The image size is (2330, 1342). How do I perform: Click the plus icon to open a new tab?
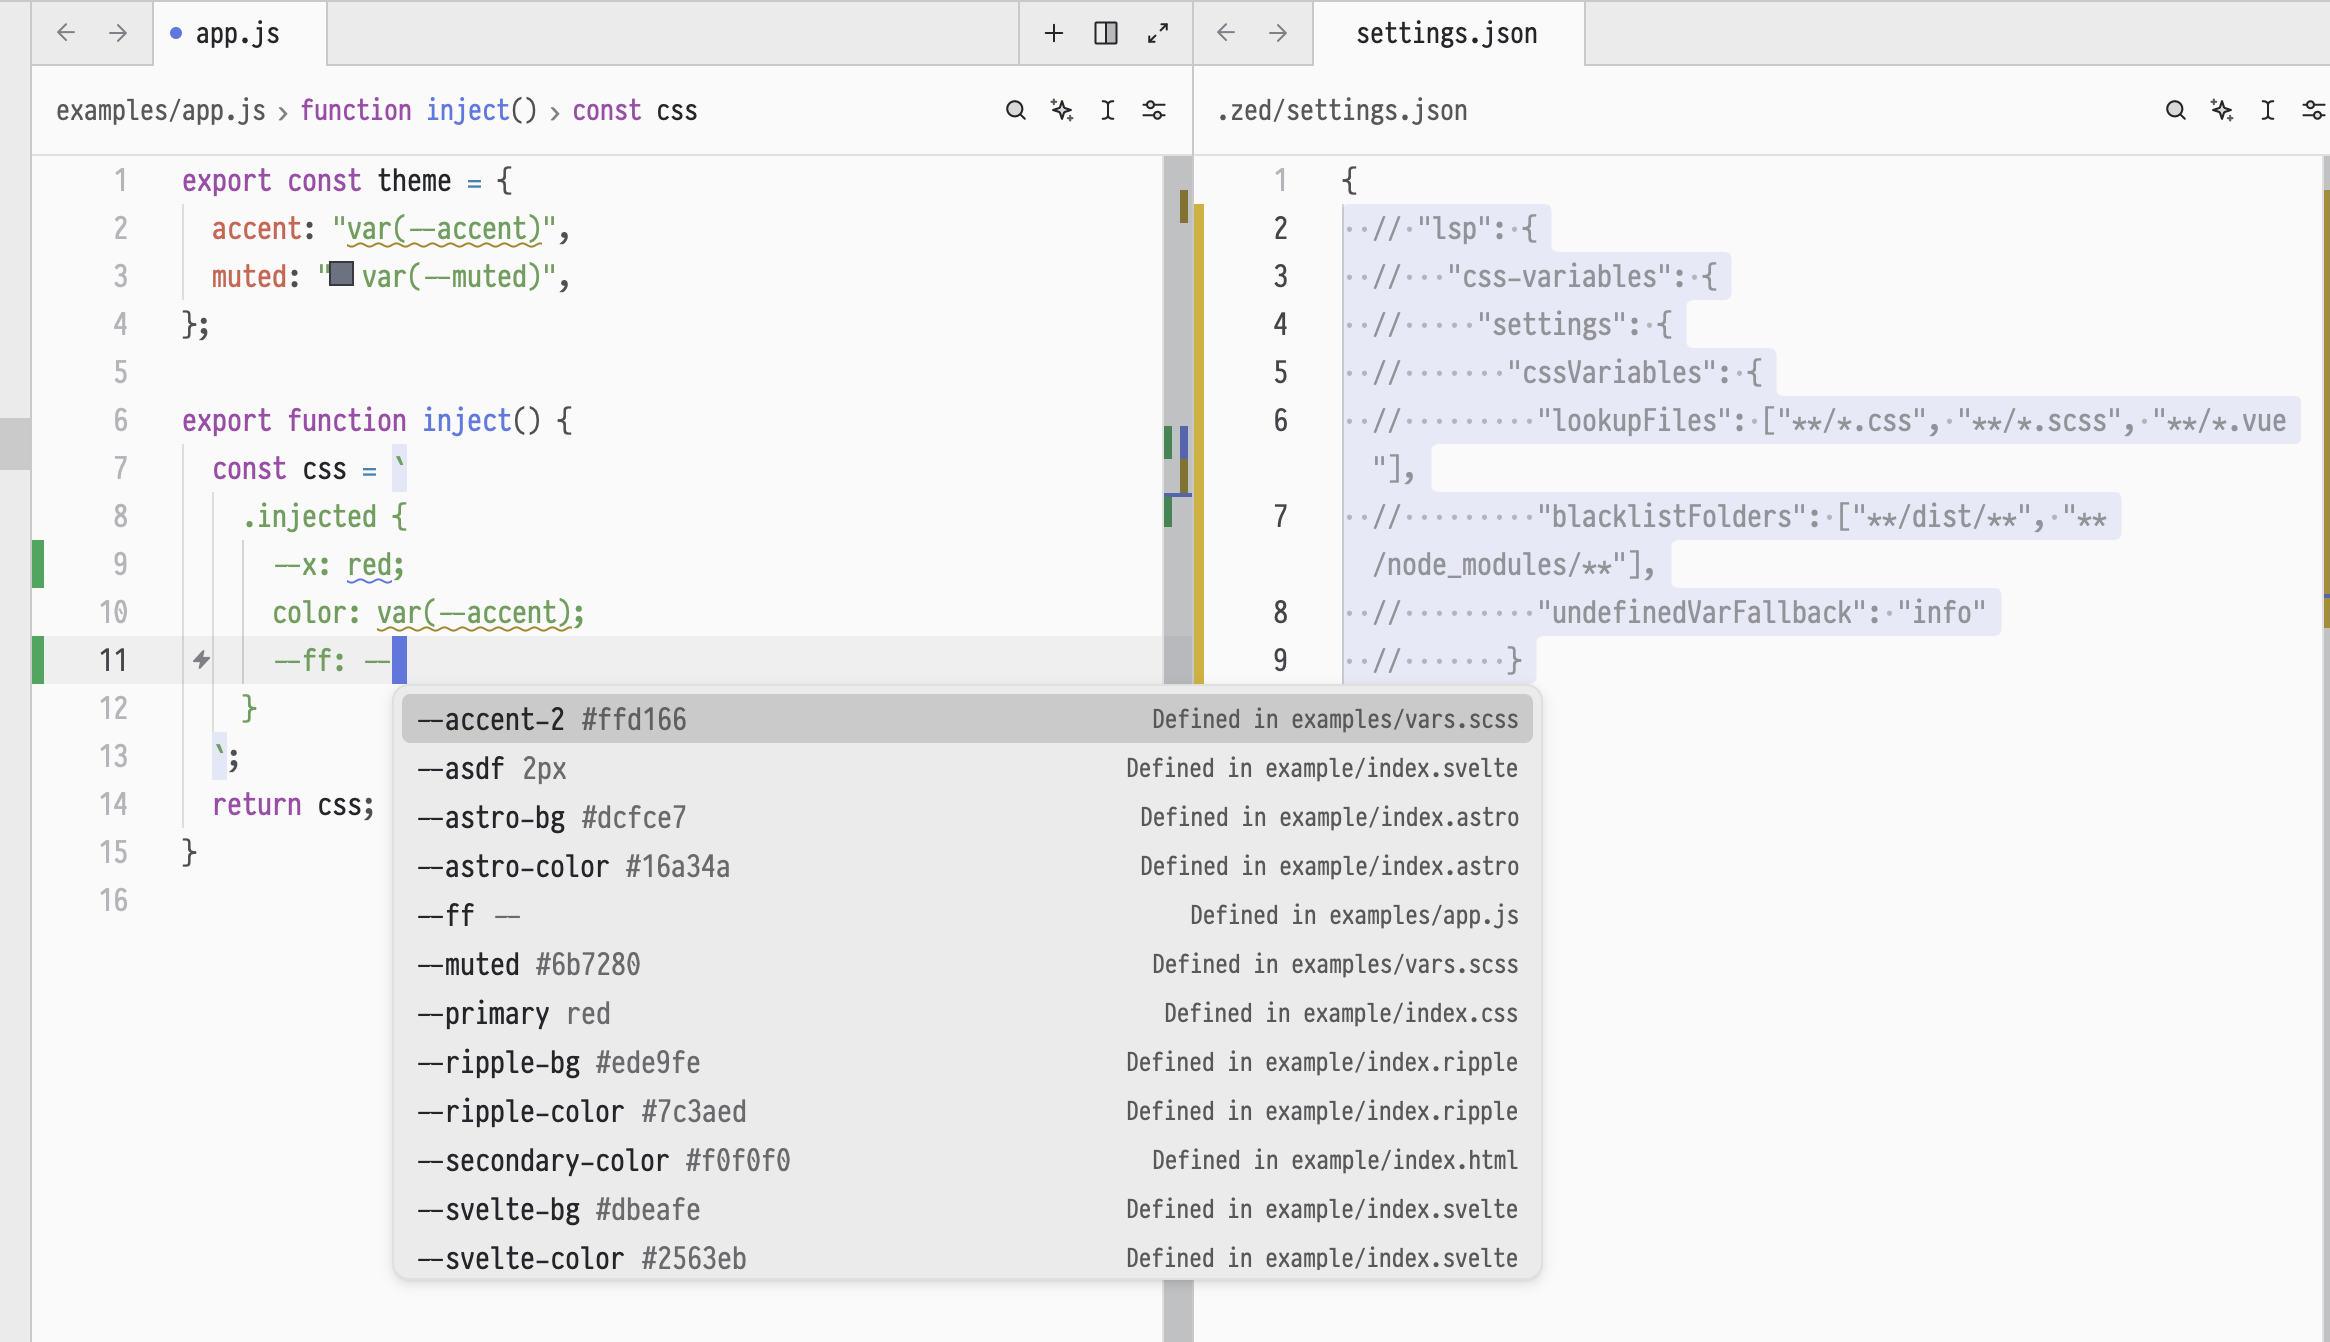[1053, 33]
